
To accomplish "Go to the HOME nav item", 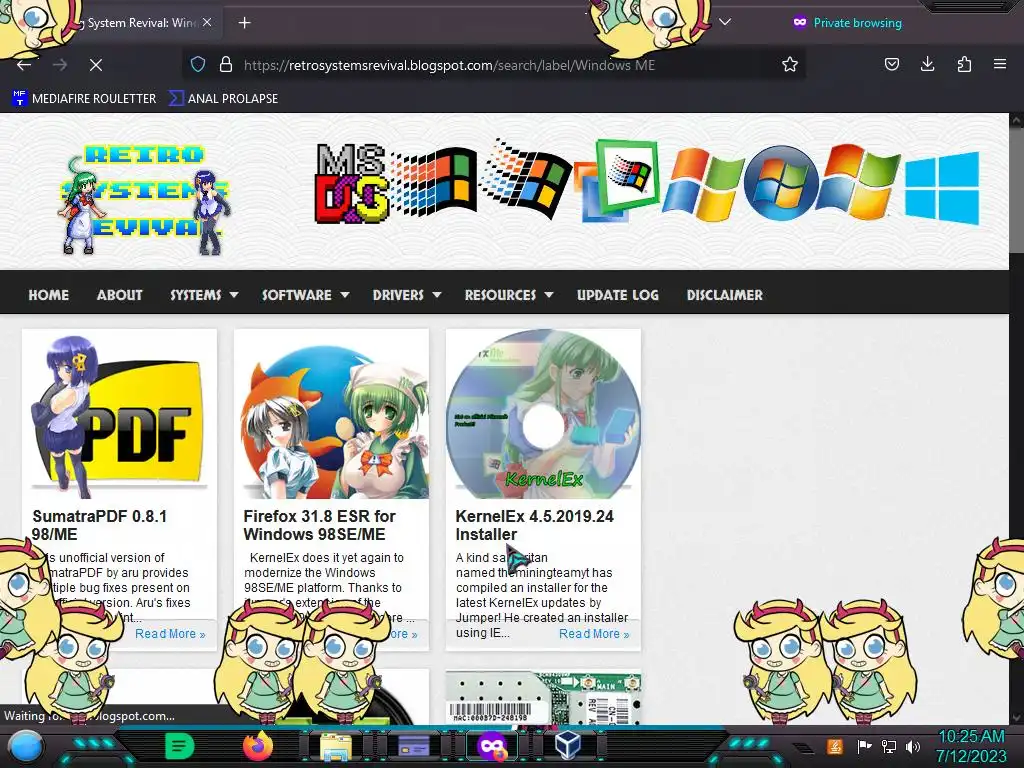I will click(x=48, y=295).
